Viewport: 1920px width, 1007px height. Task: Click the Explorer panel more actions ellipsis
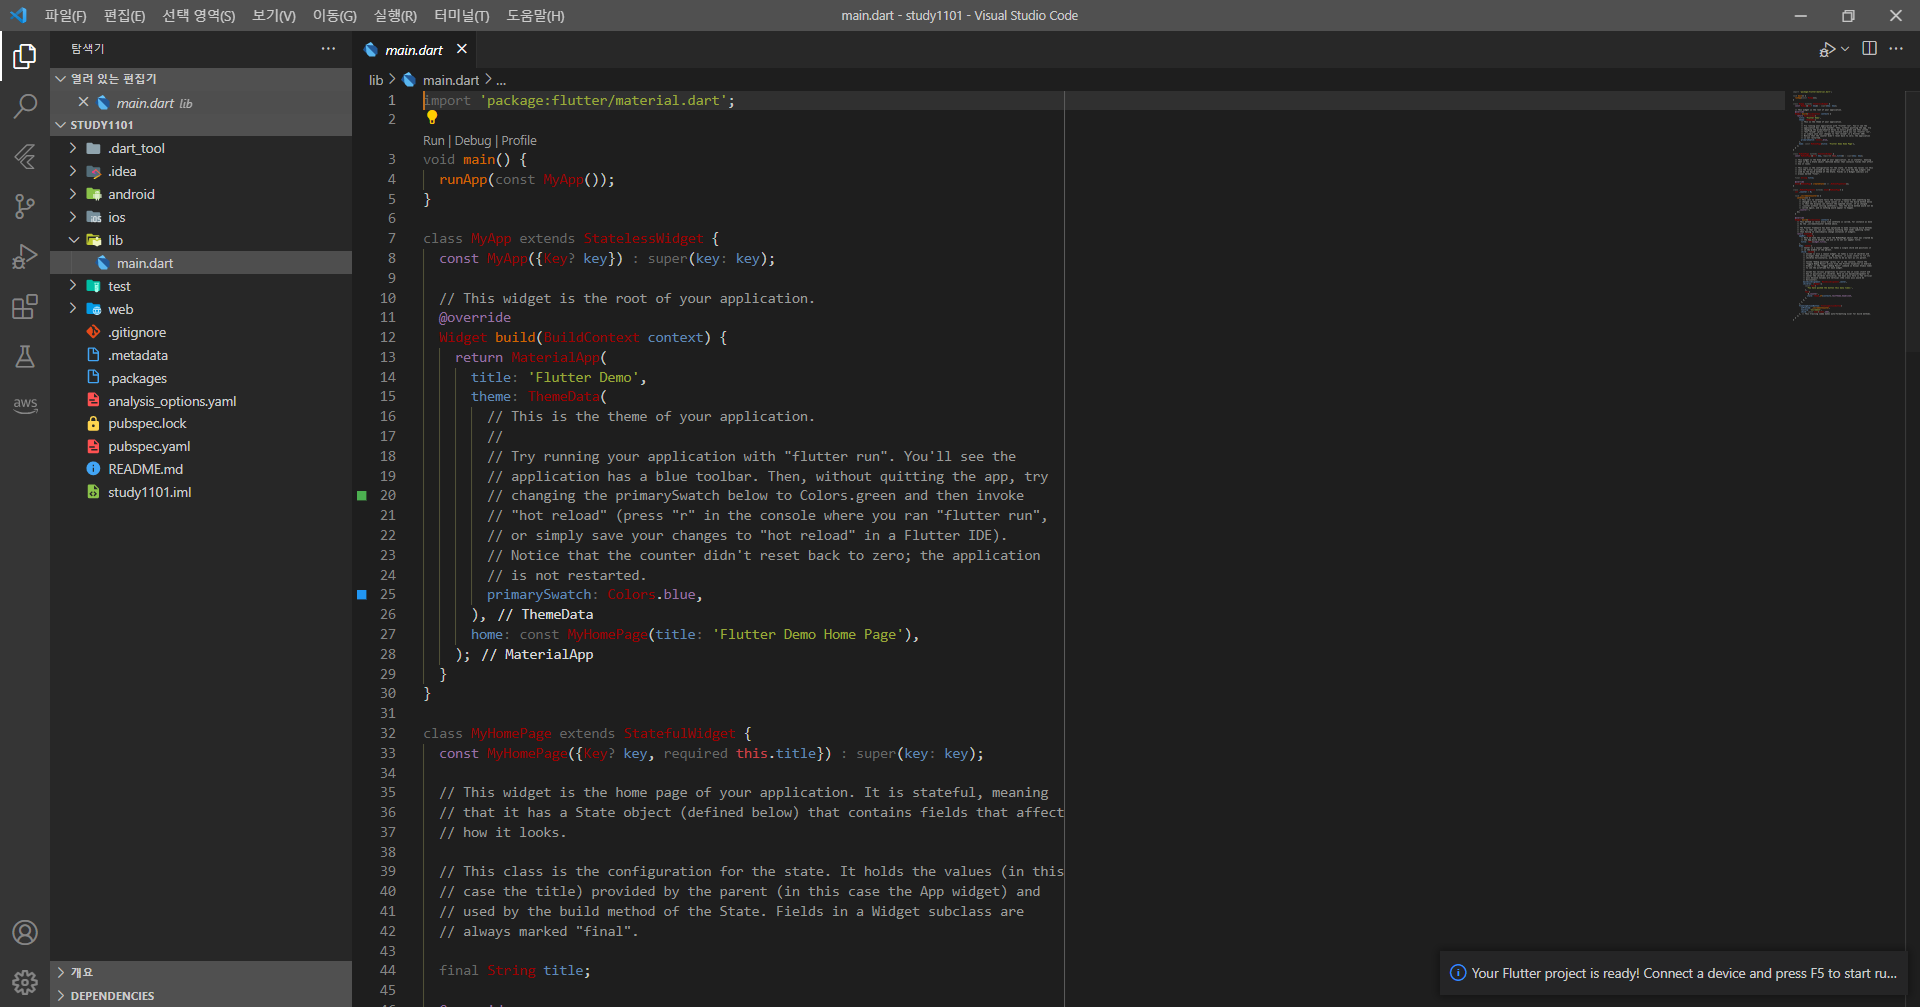[x=328, y=48]
